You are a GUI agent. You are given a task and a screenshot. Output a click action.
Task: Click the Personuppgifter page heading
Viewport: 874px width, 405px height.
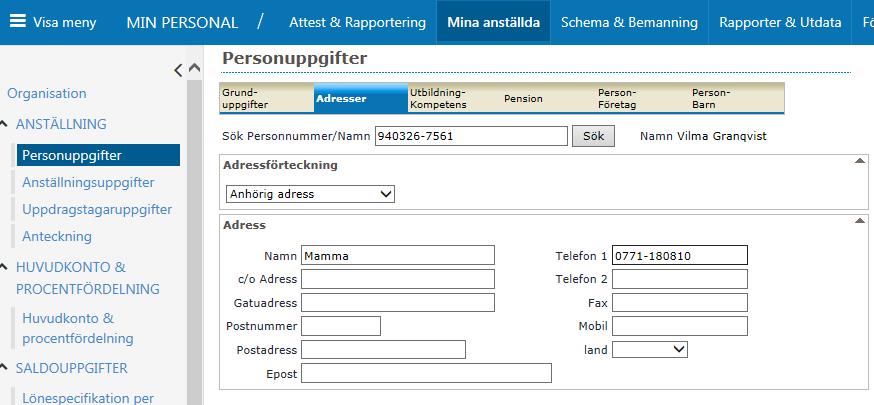coord(294,58)
